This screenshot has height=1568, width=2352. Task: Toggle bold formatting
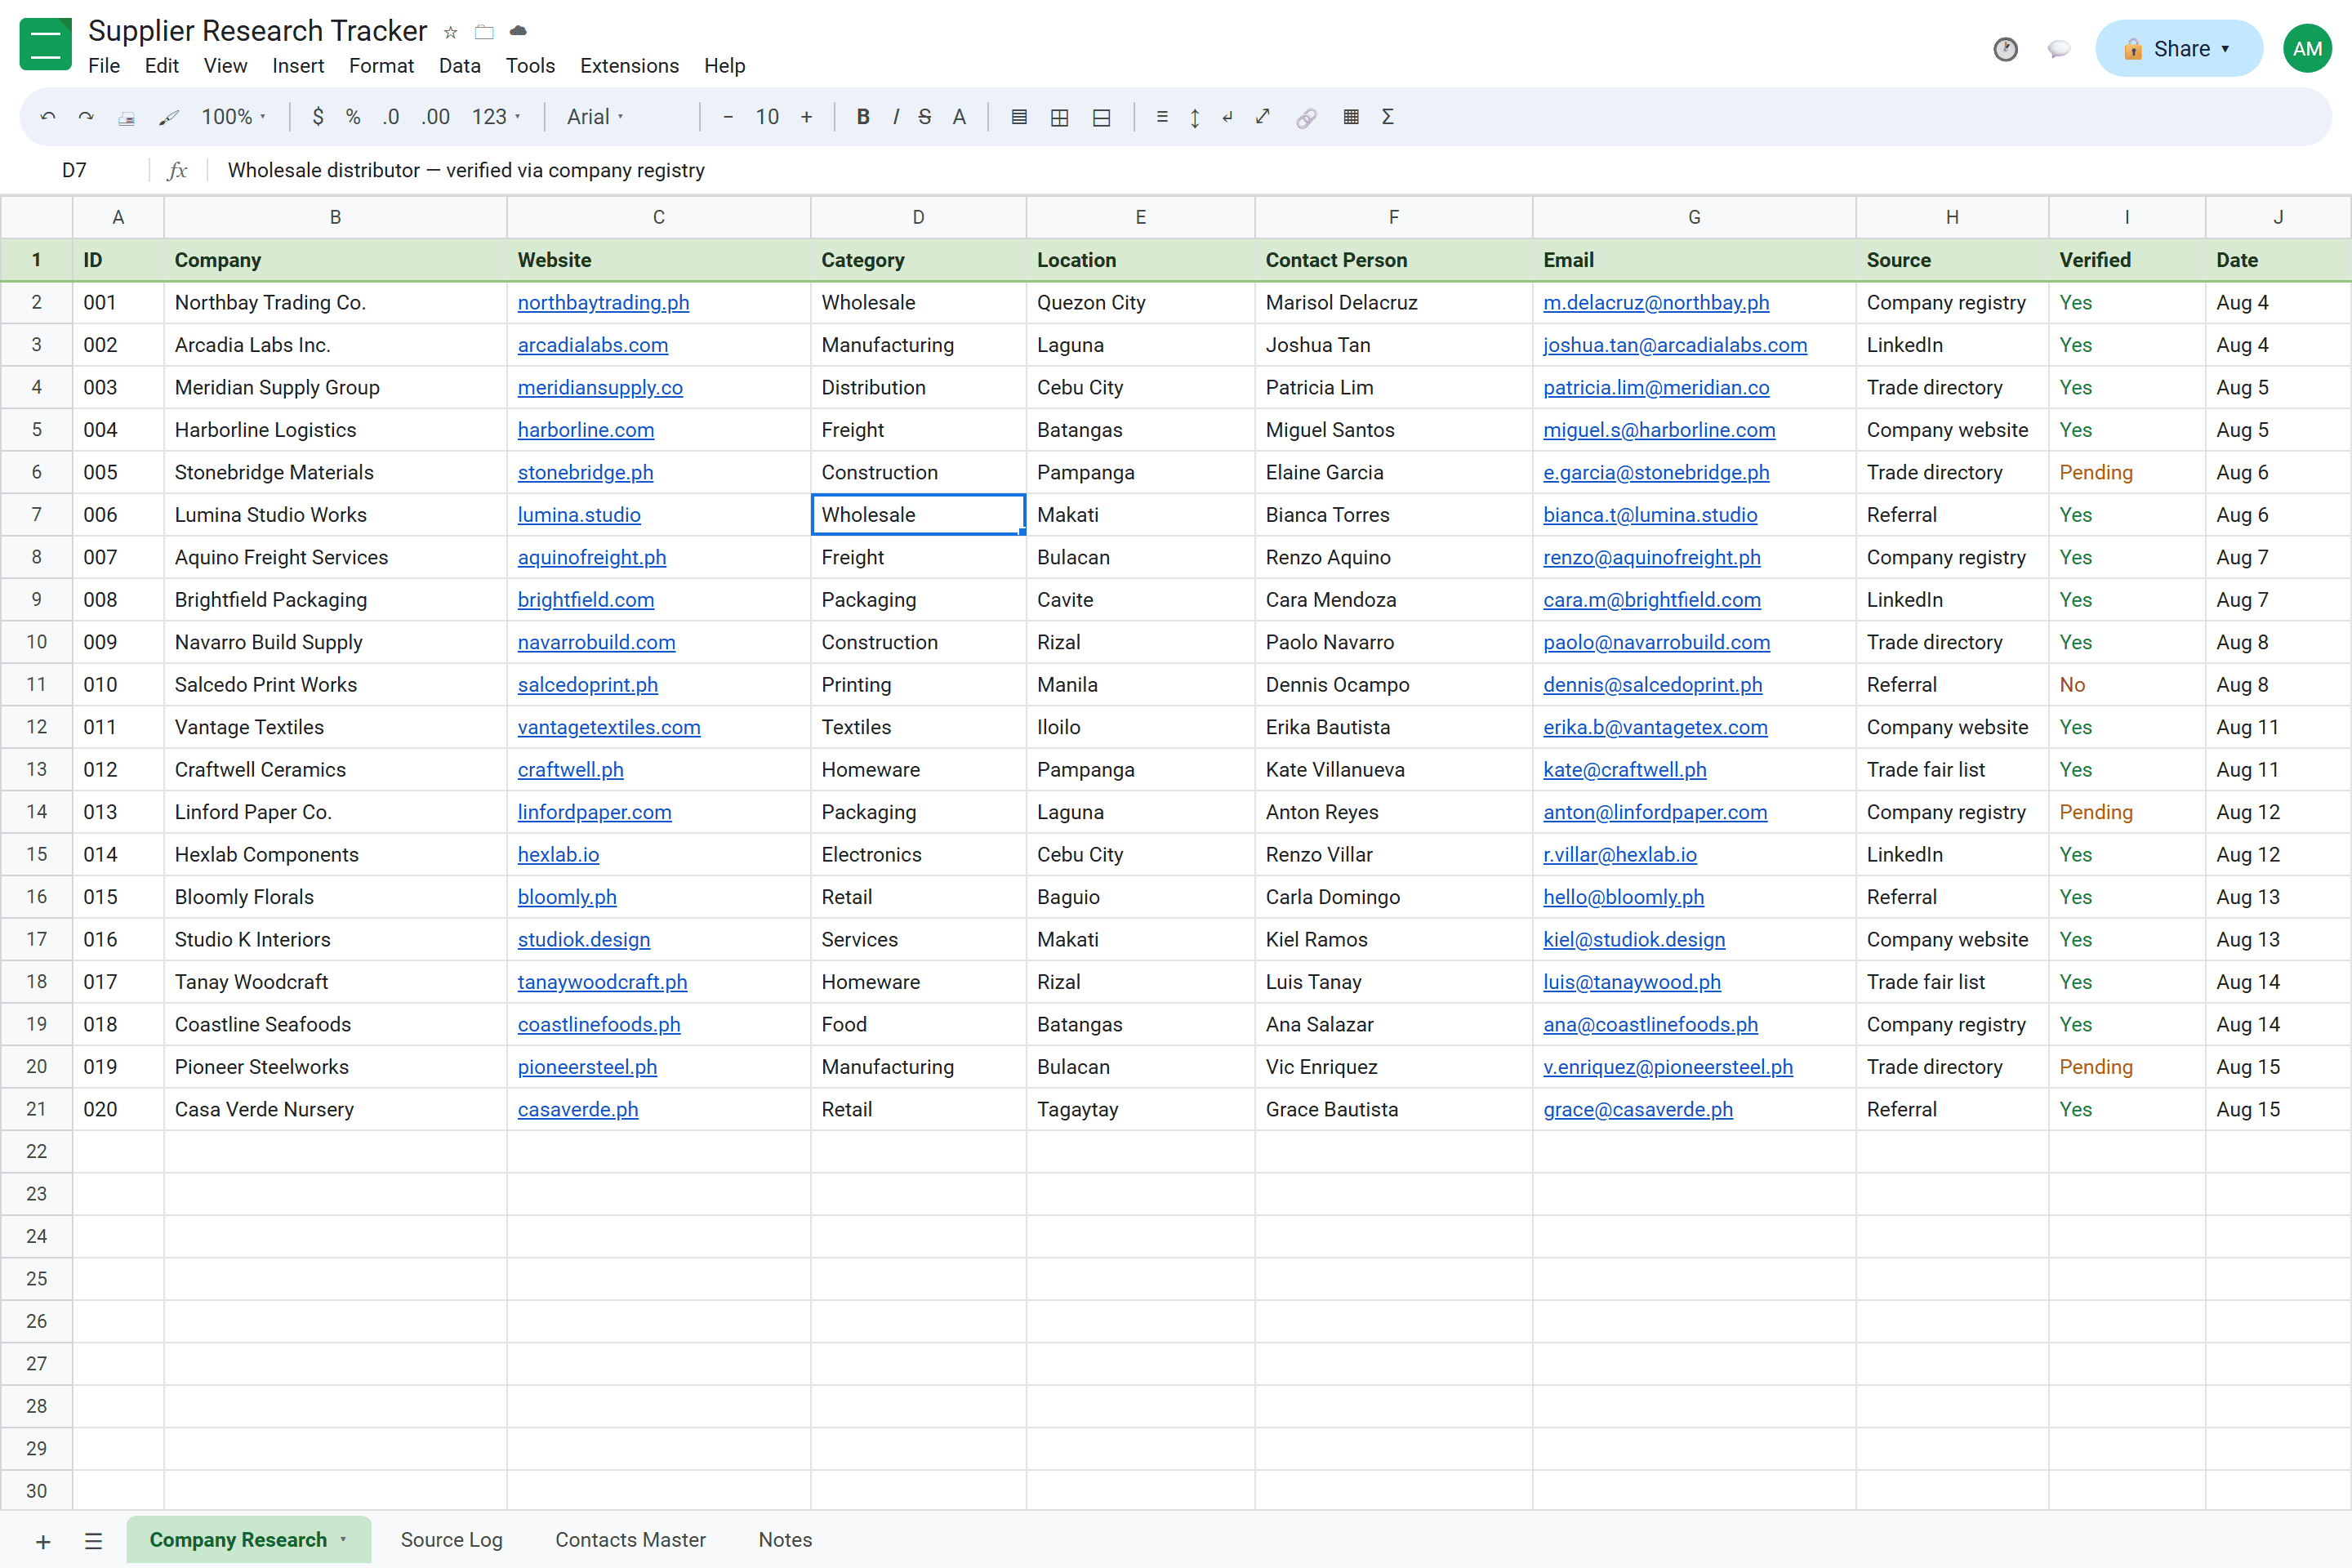[x=863, y=117]
